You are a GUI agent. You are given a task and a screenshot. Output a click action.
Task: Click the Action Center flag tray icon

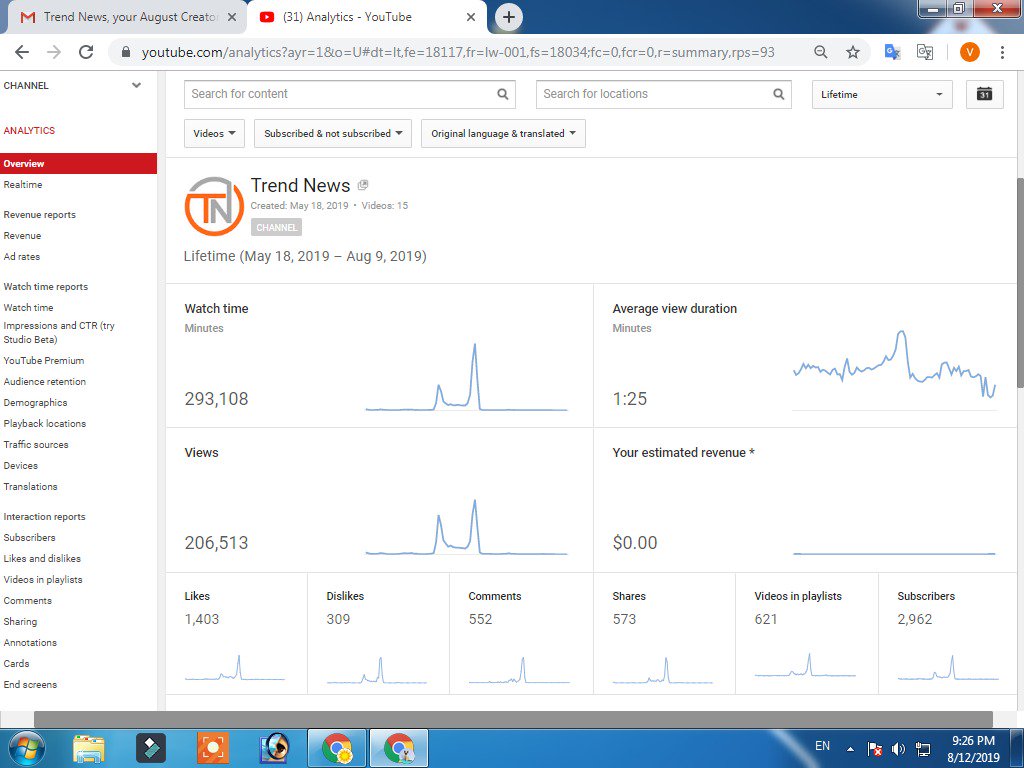[x=874, y=749]
